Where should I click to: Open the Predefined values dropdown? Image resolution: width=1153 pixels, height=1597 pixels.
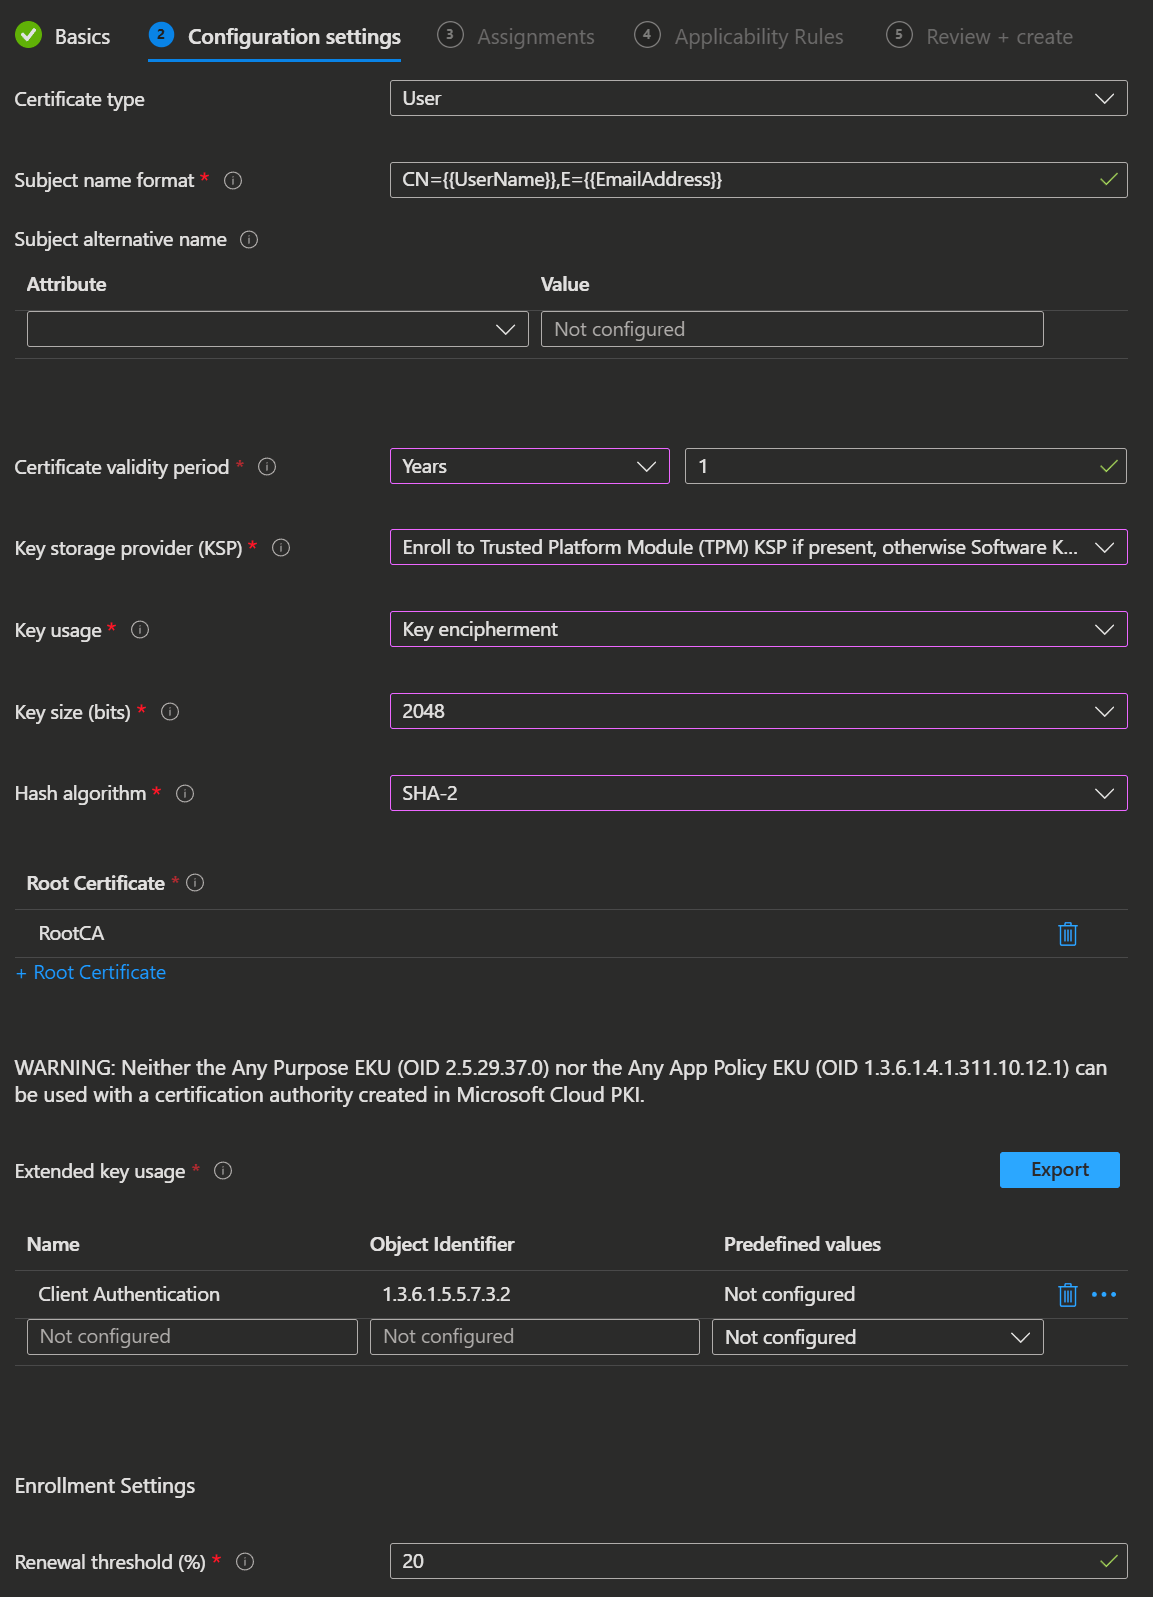[x=878, y=1337]
